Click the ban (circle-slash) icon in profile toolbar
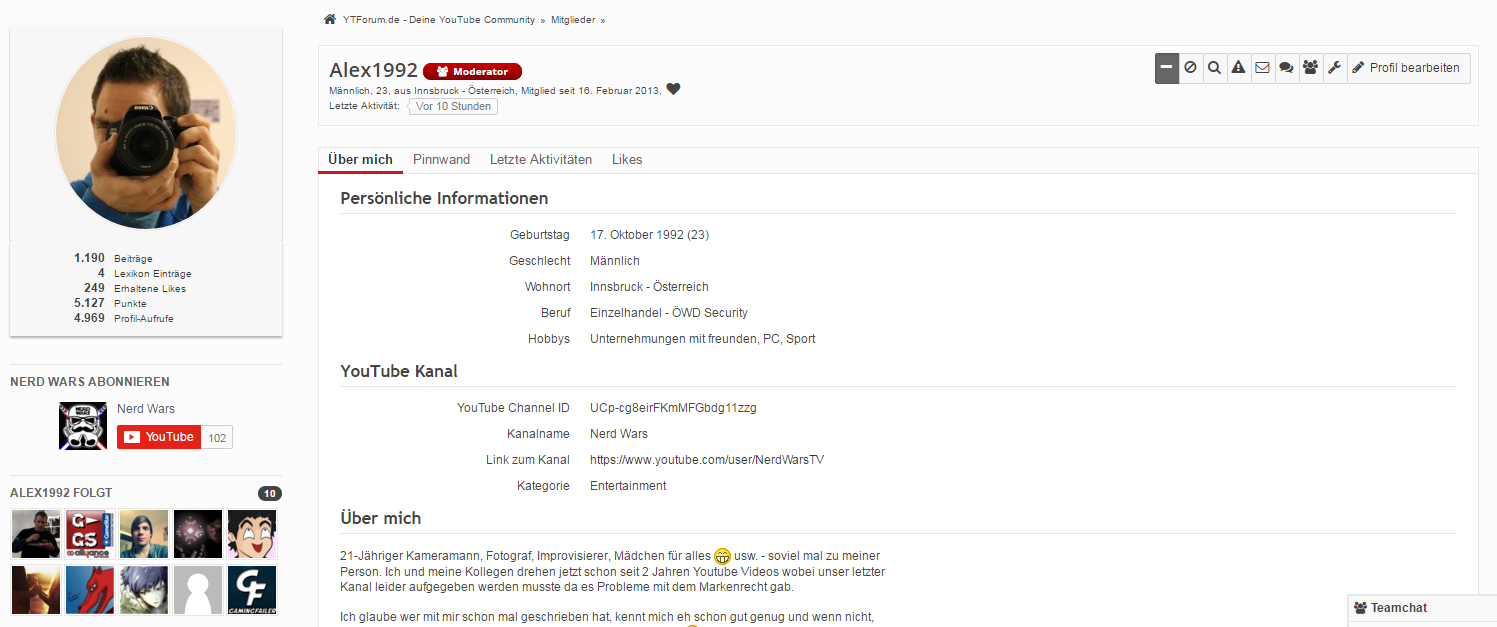The width and height of the screenshot is (1497, 627). [x=1191, y=68]
